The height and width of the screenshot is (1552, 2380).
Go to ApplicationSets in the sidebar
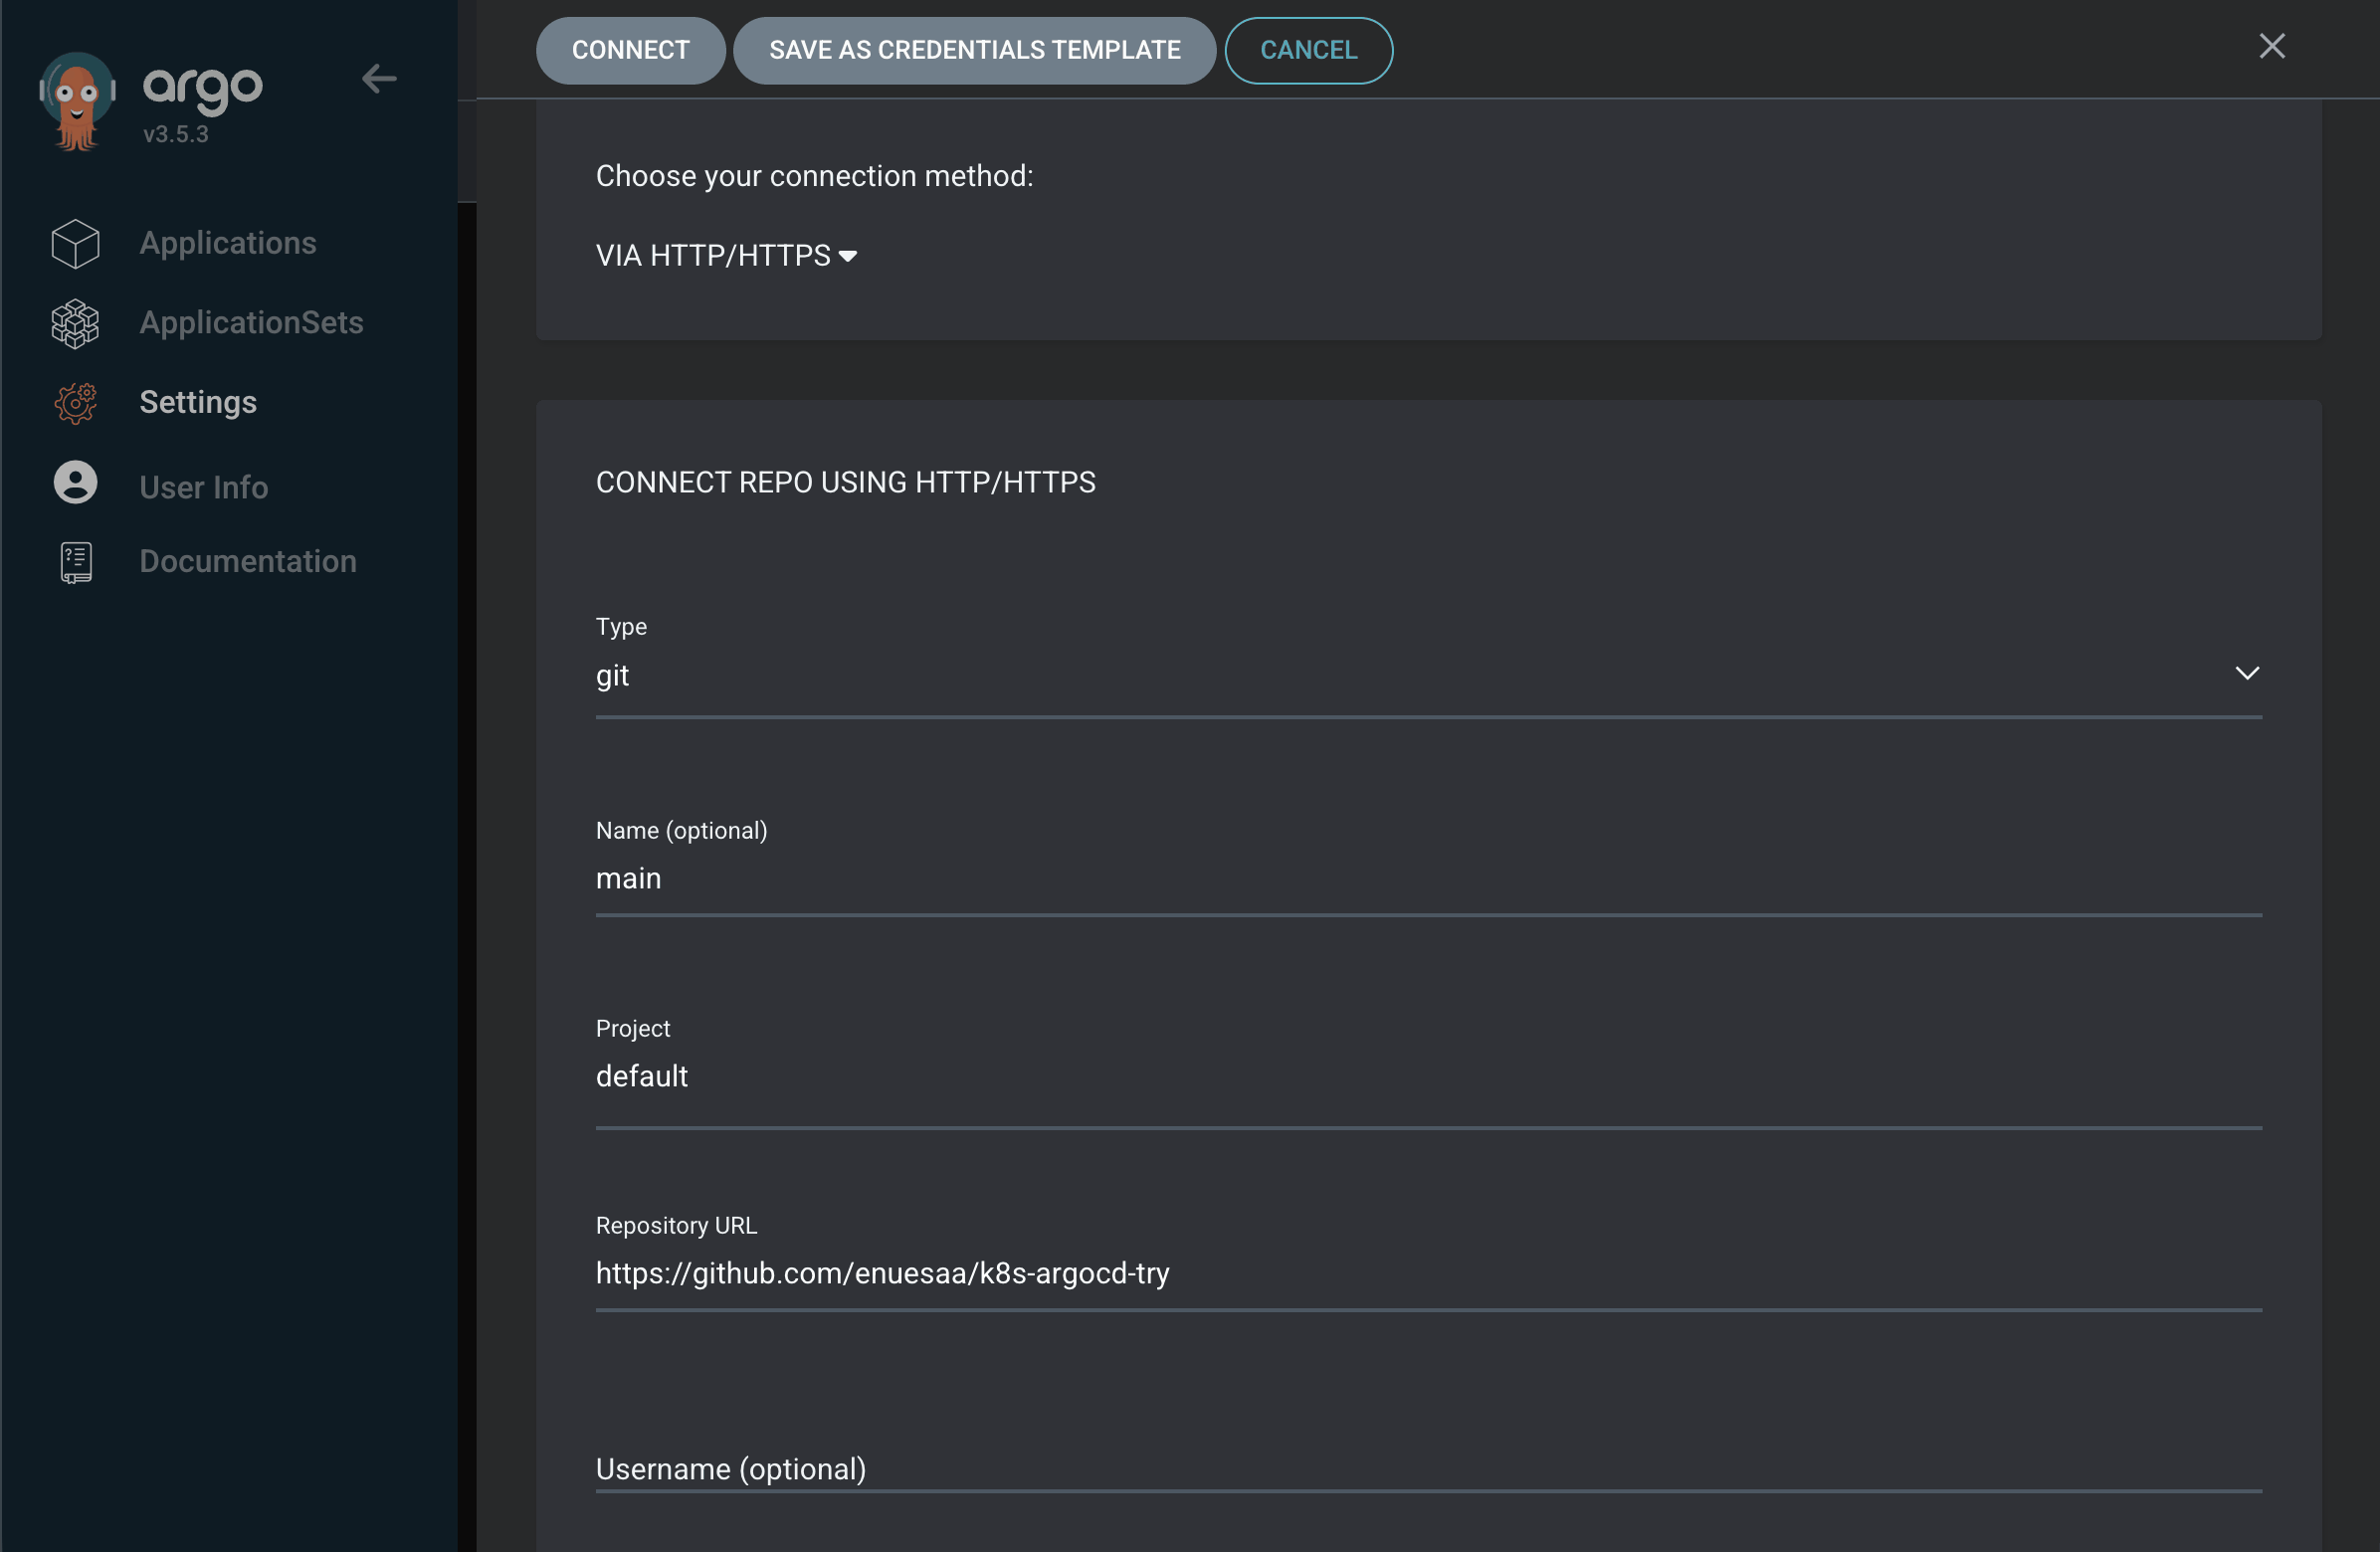coord(251,323)
